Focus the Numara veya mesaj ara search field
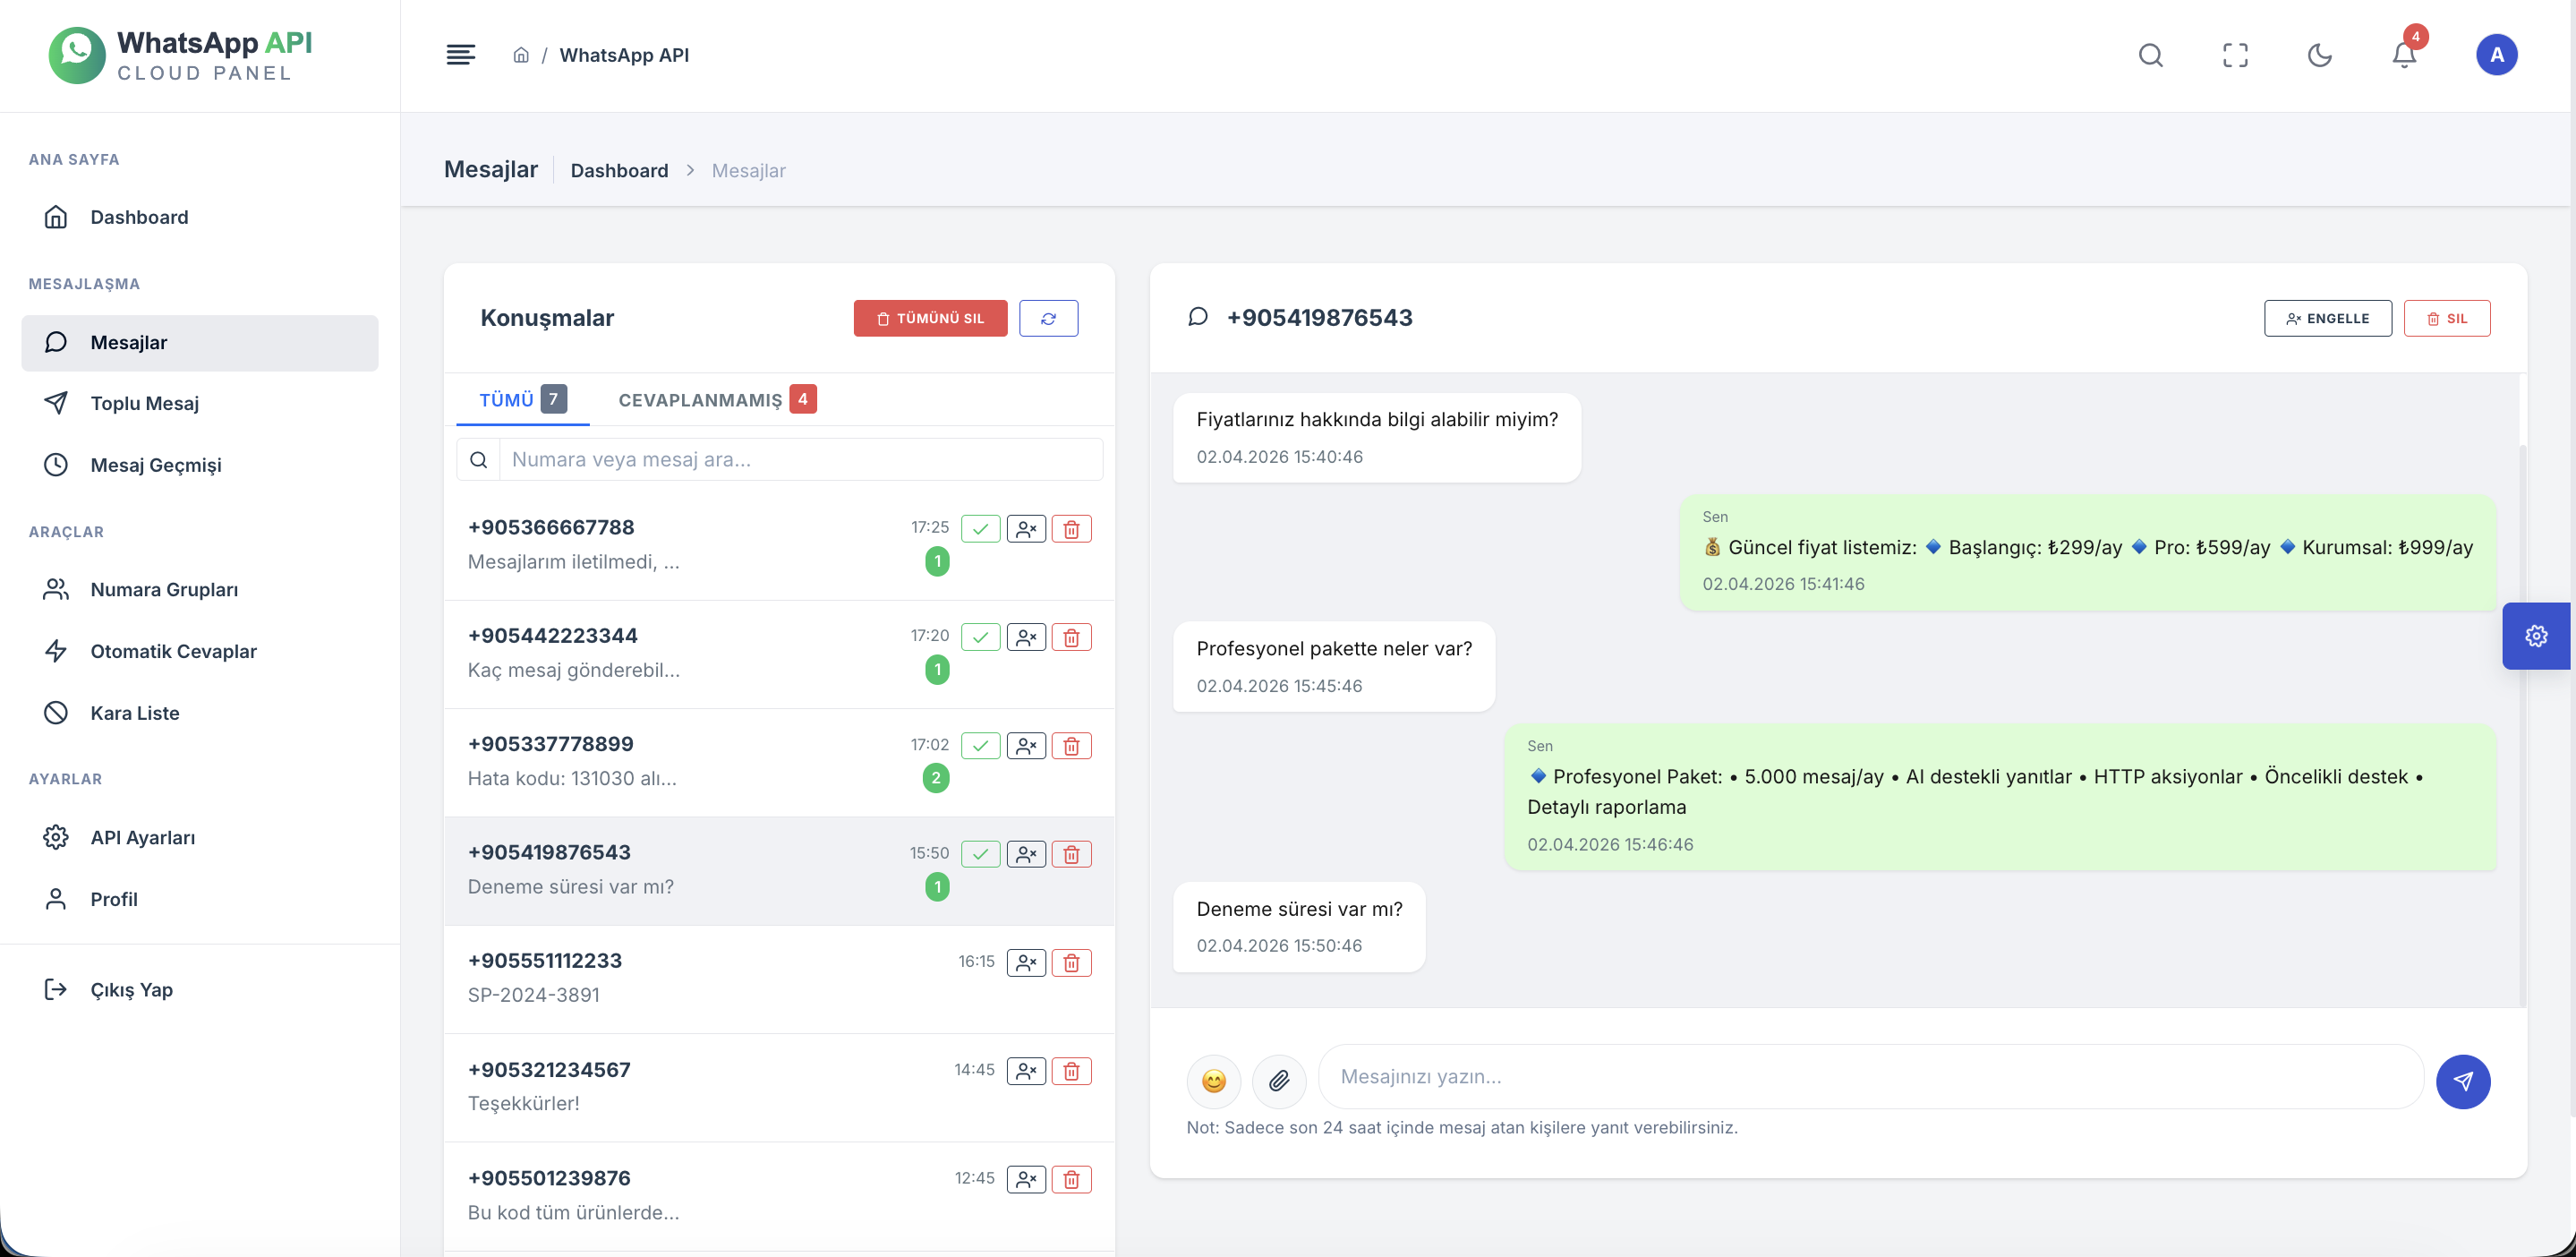Image resolution: width=2576 pixels, height=1257 pixels. 801,459
